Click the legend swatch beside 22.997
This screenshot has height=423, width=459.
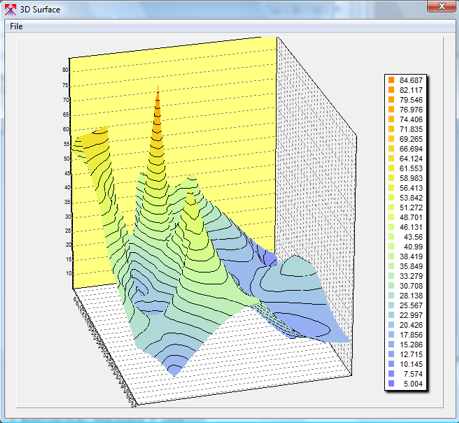click(x=391, y=315)
